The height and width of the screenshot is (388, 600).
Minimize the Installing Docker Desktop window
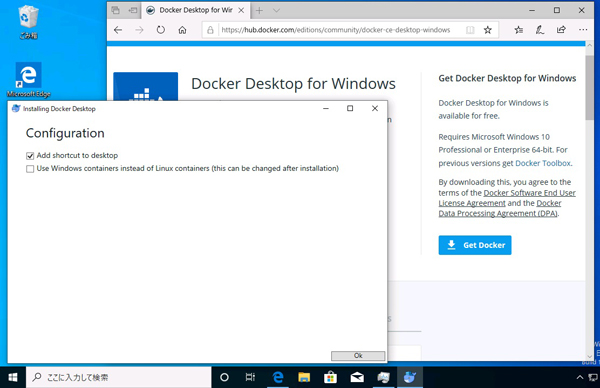(x=326, y=108)
